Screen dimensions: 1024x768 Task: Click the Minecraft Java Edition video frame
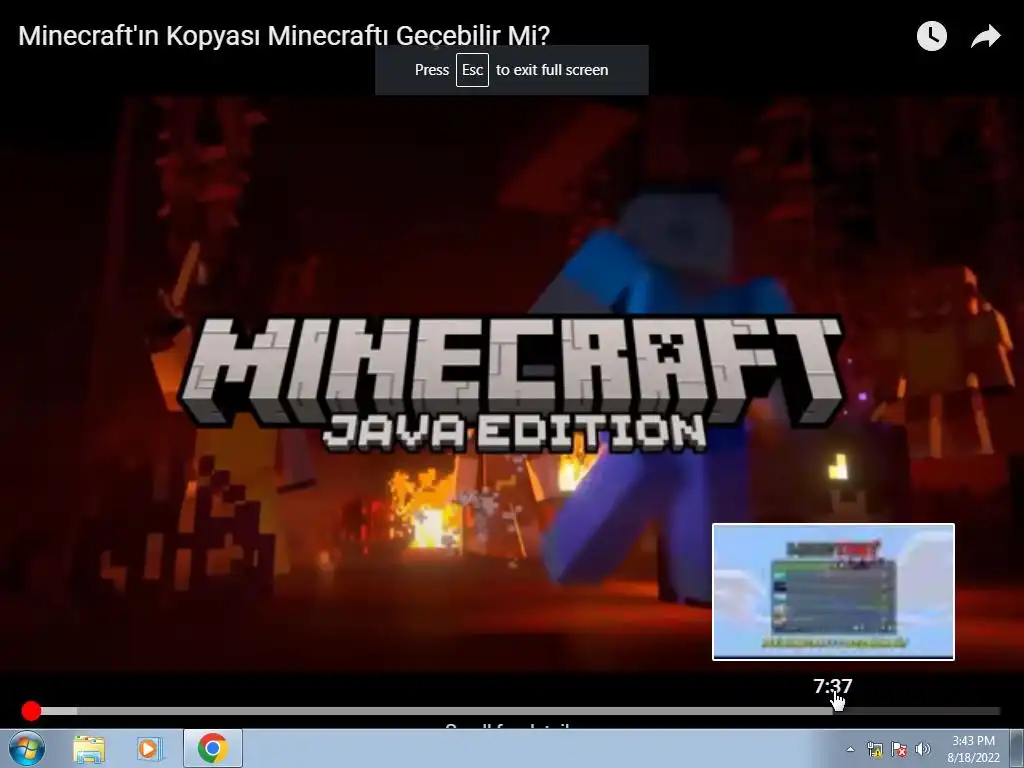[511, 383]
